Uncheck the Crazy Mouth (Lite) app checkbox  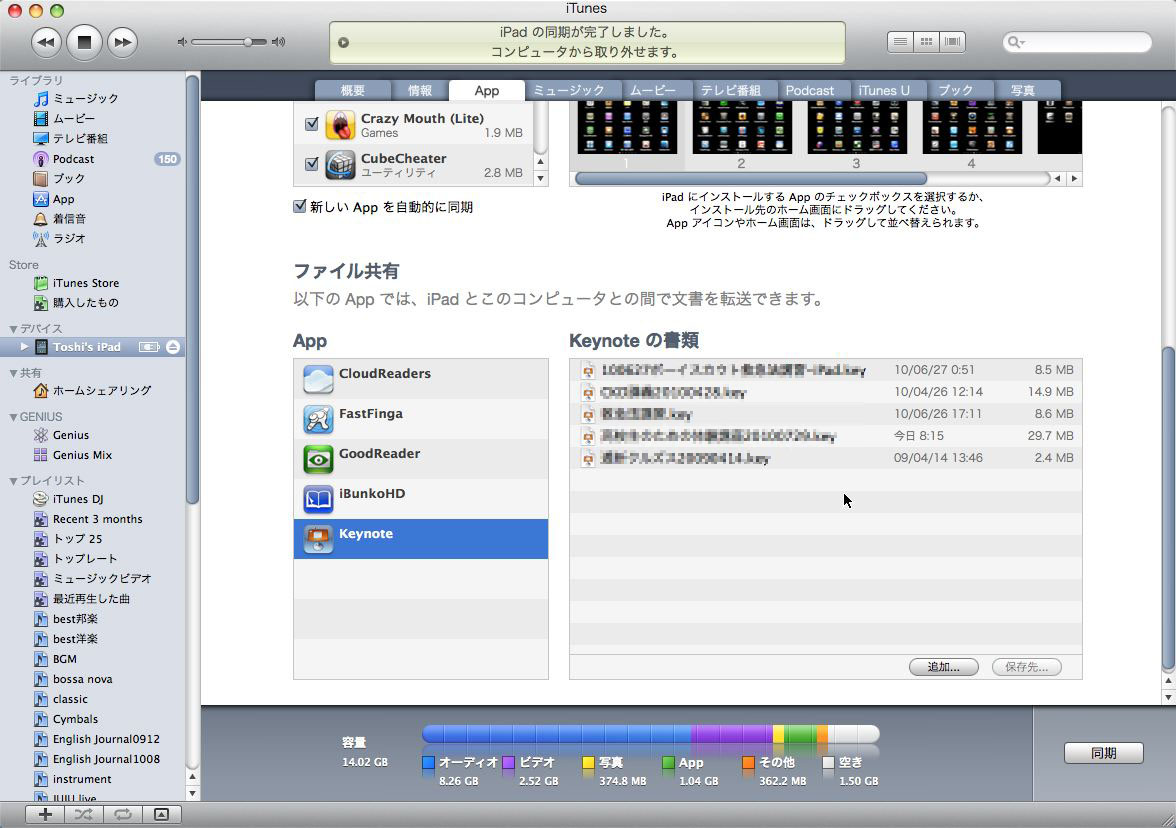point(312,123)
